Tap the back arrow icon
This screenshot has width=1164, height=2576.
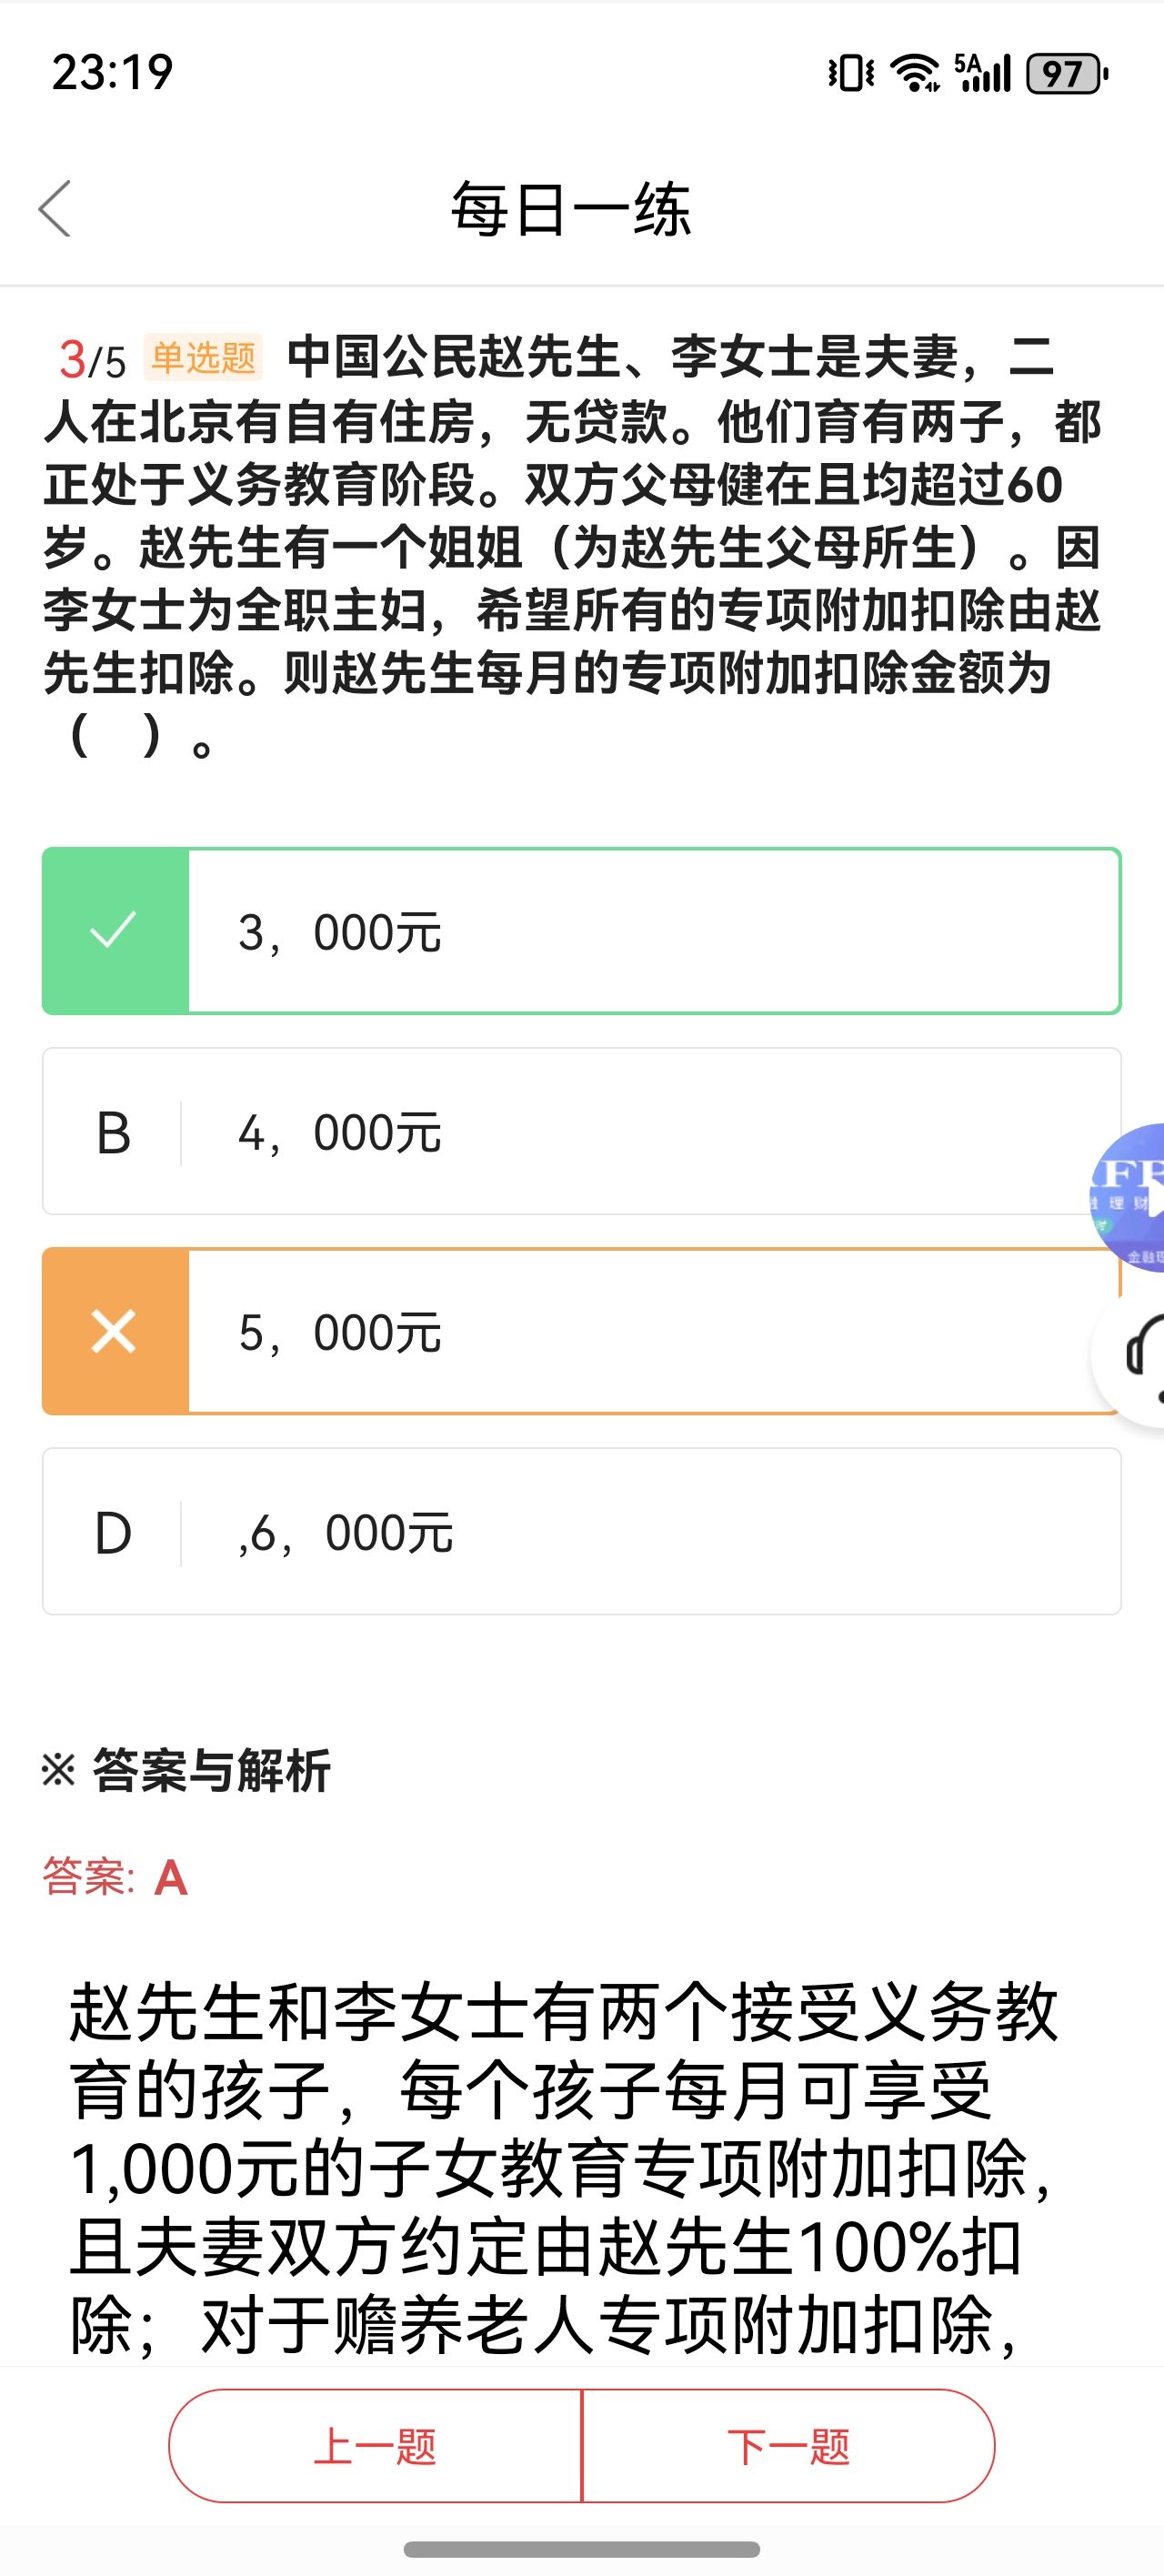click(x=55, y=209)
